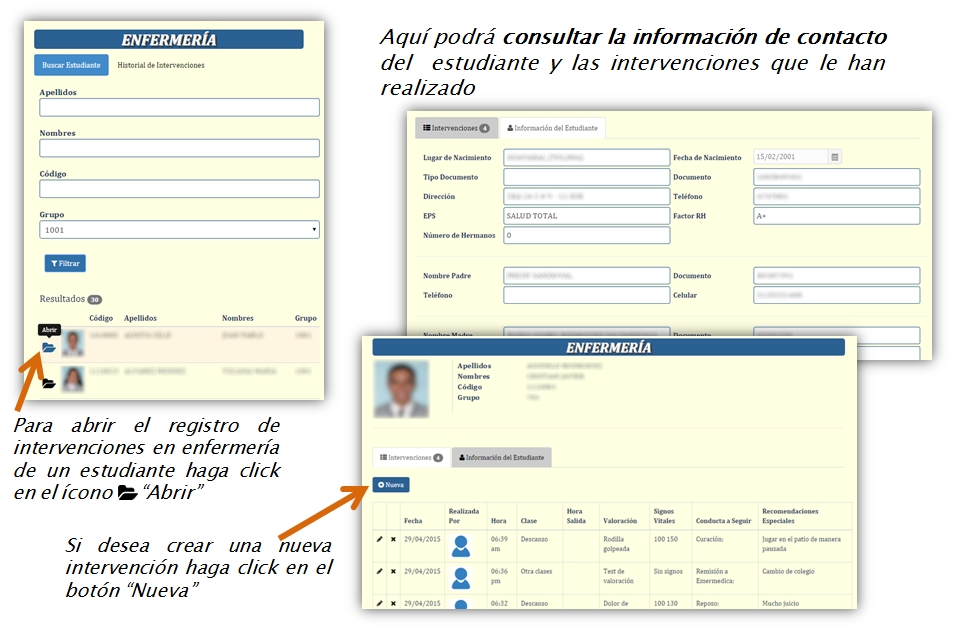Click the Teléfono field below Nombre Padre
The width and height of the screenshot is (953, 630).
coord(587,295)
